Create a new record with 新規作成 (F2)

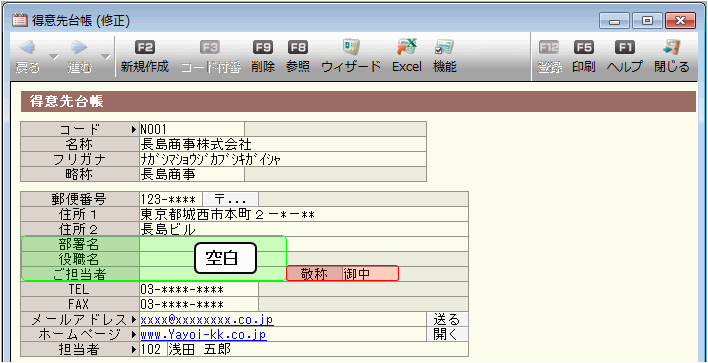click(144, 56)
